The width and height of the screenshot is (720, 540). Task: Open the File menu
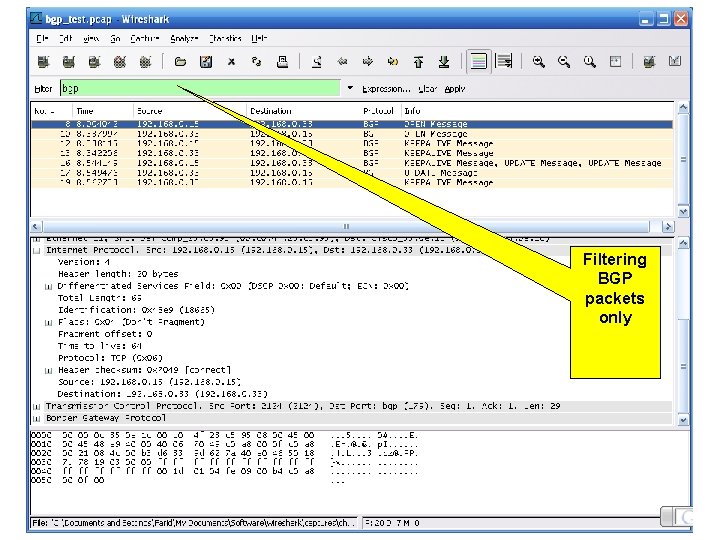click(42, 39)
